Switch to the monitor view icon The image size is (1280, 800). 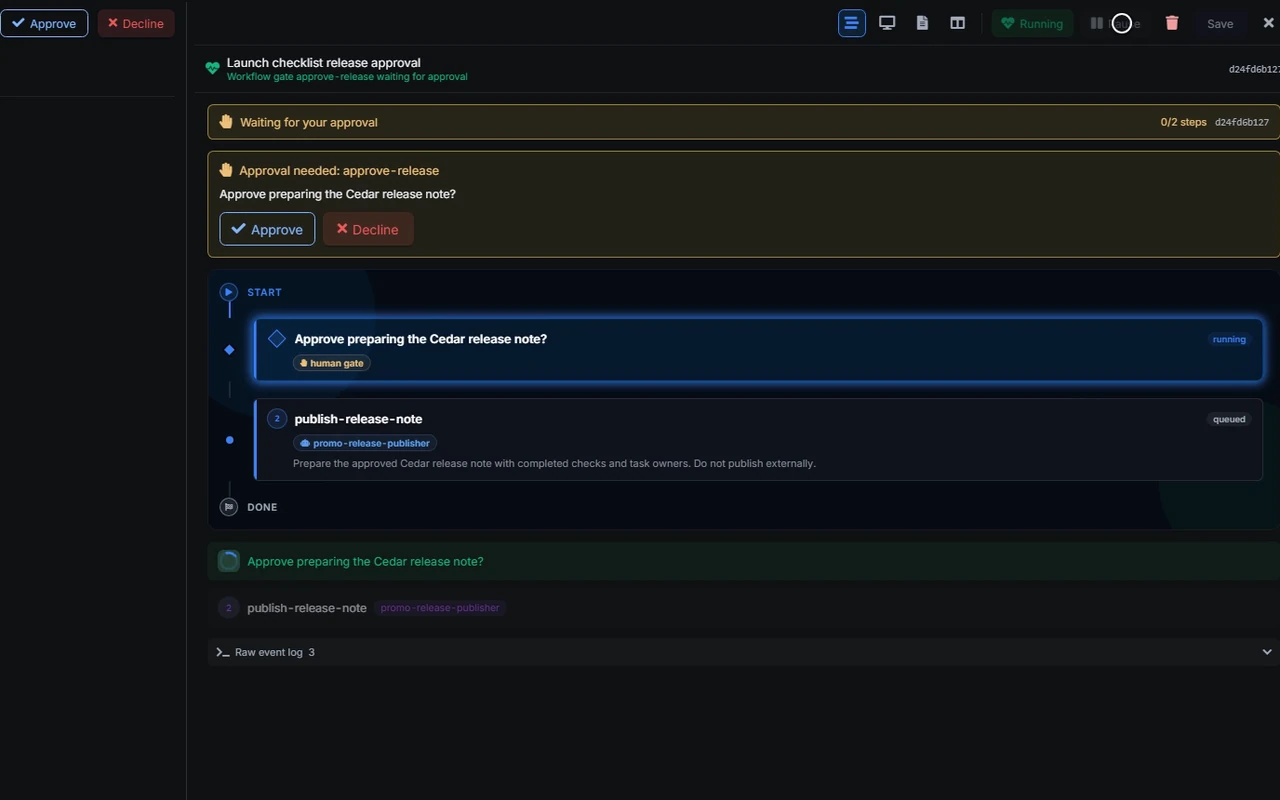pyautogui.click(x=887, y=23)
